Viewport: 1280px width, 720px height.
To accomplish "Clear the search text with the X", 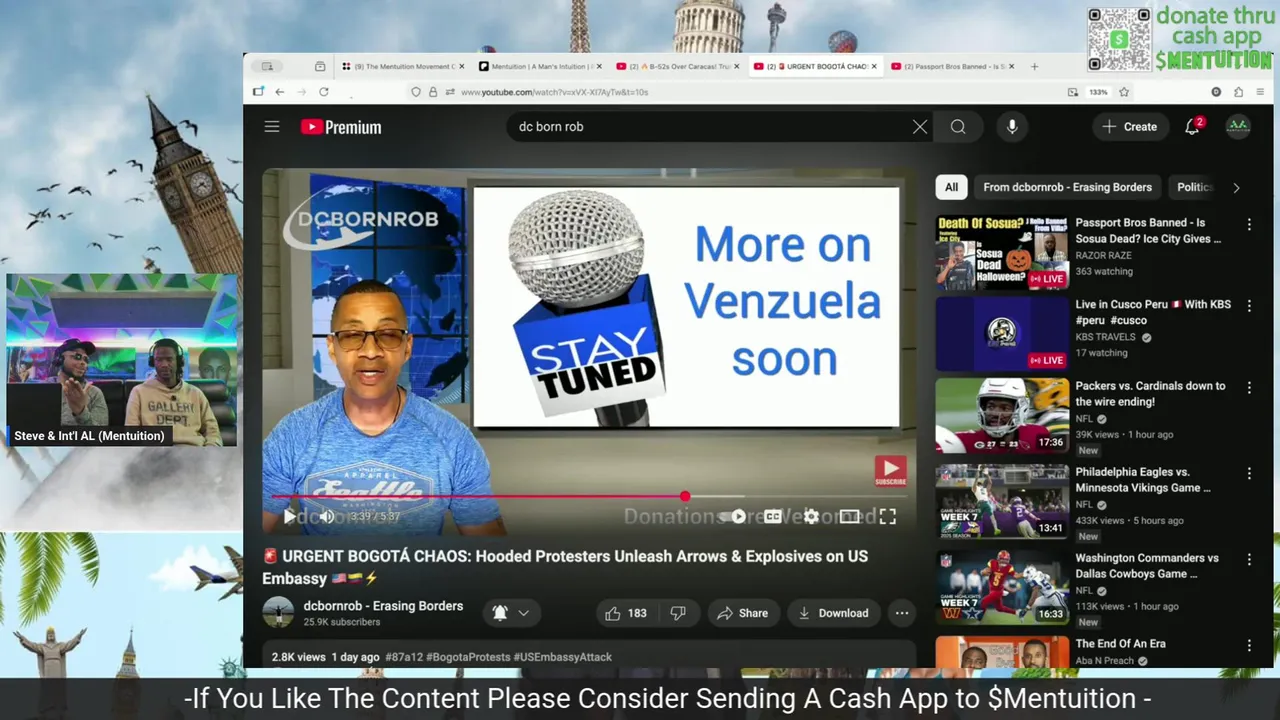I will (x=919, y=127).
